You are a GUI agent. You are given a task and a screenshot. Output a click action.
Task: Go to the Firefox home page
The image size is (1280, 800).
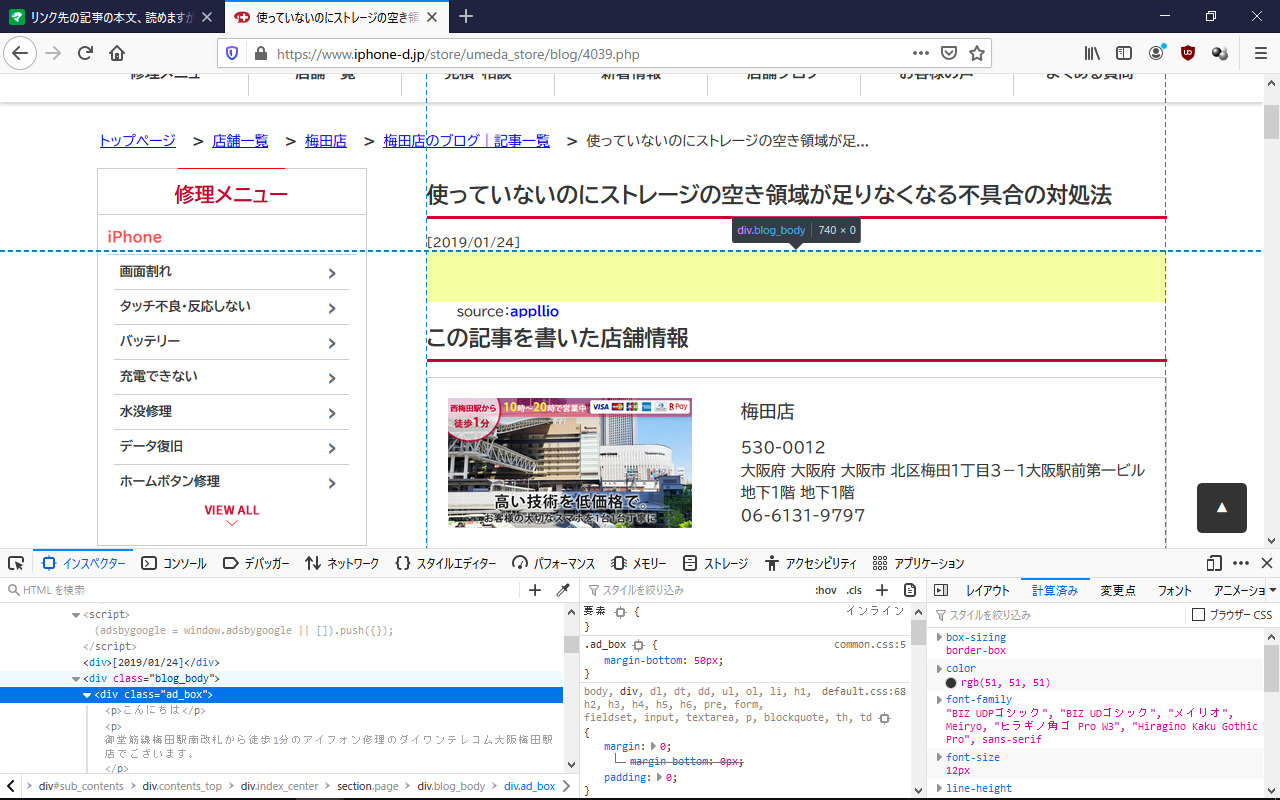tap(117, 53)
